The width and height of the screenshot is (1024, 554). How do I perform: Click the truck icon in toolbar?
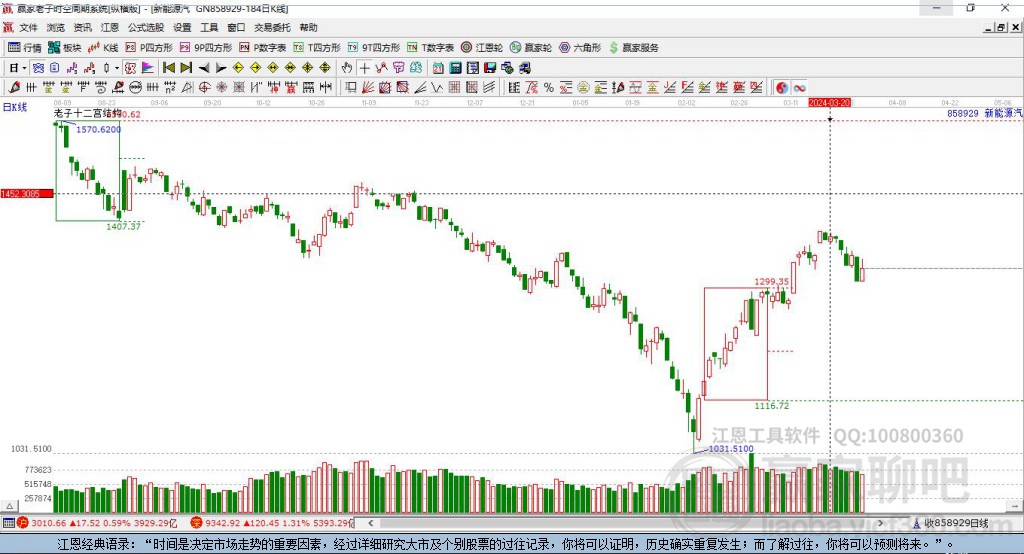pos(524,68)
